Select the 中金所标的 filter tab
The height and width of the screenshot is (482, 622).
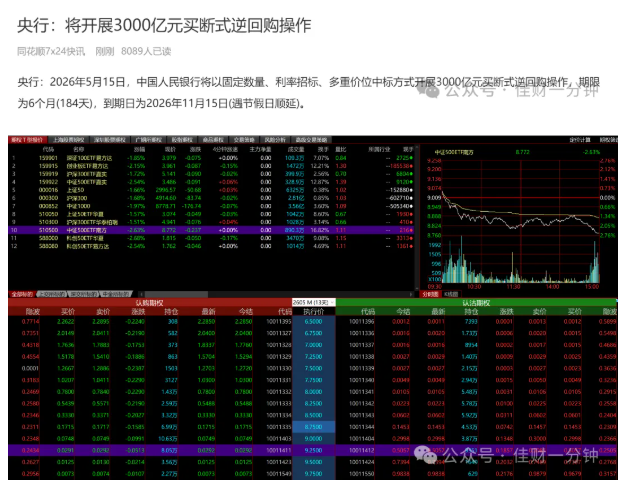tap(116, 294)
